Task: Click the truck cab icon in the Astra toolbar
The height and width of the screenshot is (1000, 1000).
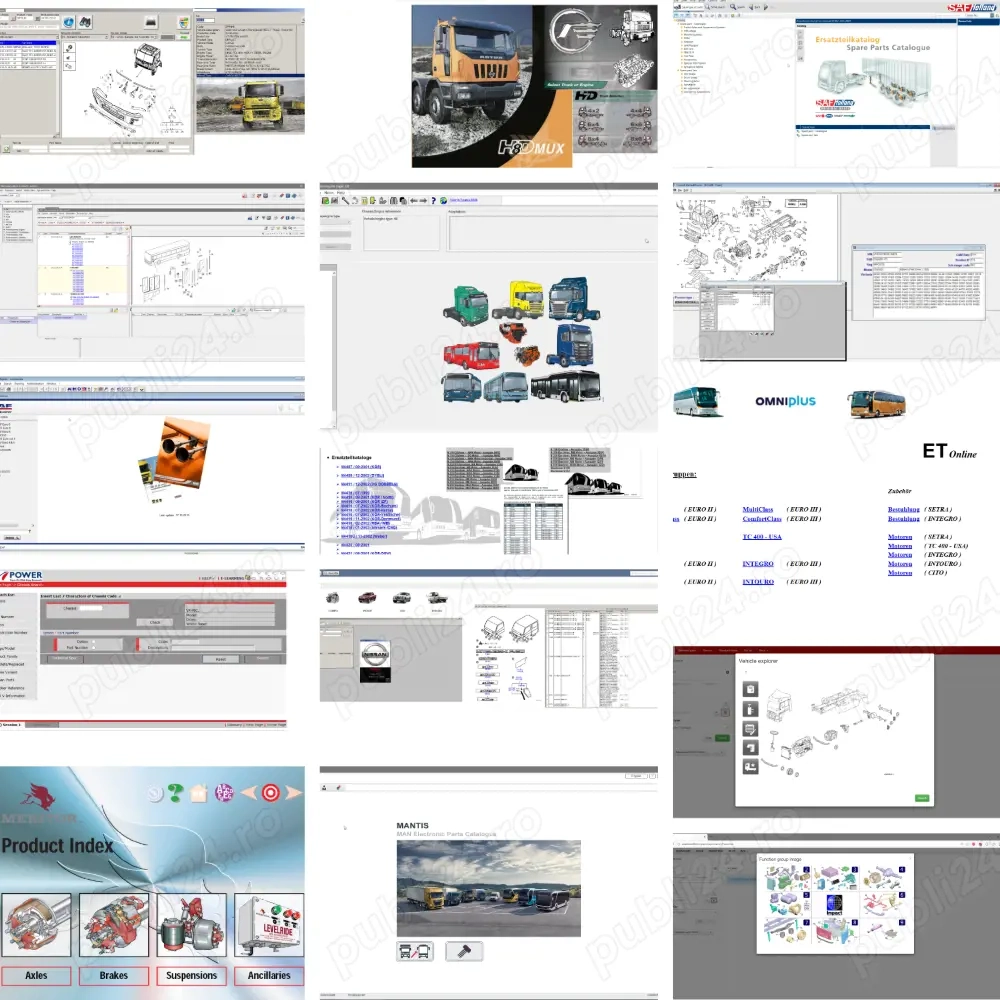Action: tap(150, 21)
